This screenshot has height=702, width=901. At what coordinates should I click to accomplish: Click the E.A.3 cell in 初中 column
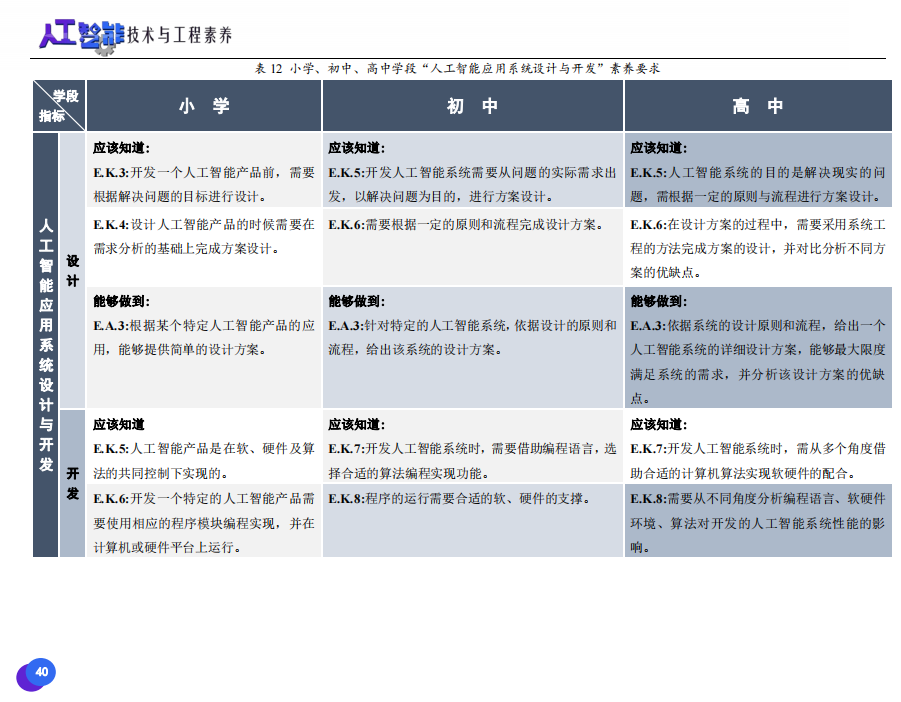click(472, 337)
